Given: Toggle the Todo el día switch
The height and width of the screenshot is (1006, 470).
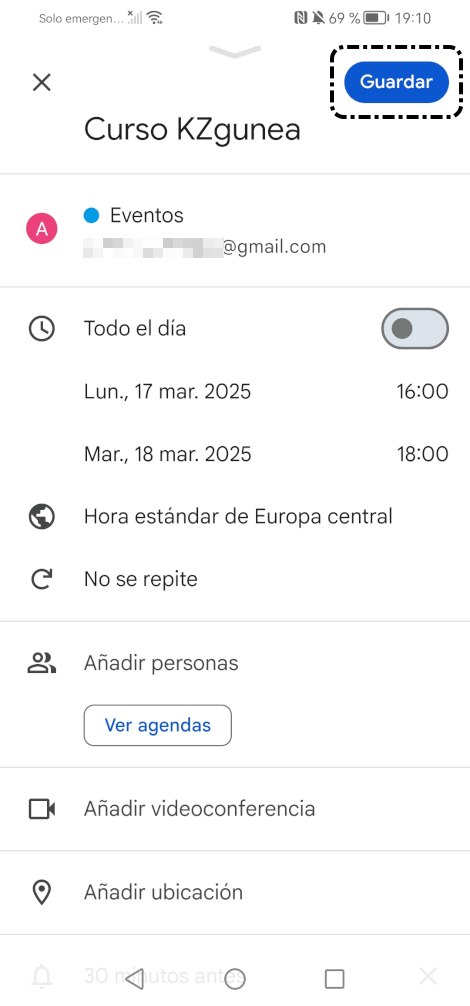Looking at the screenshot, I should pos(415,328).
